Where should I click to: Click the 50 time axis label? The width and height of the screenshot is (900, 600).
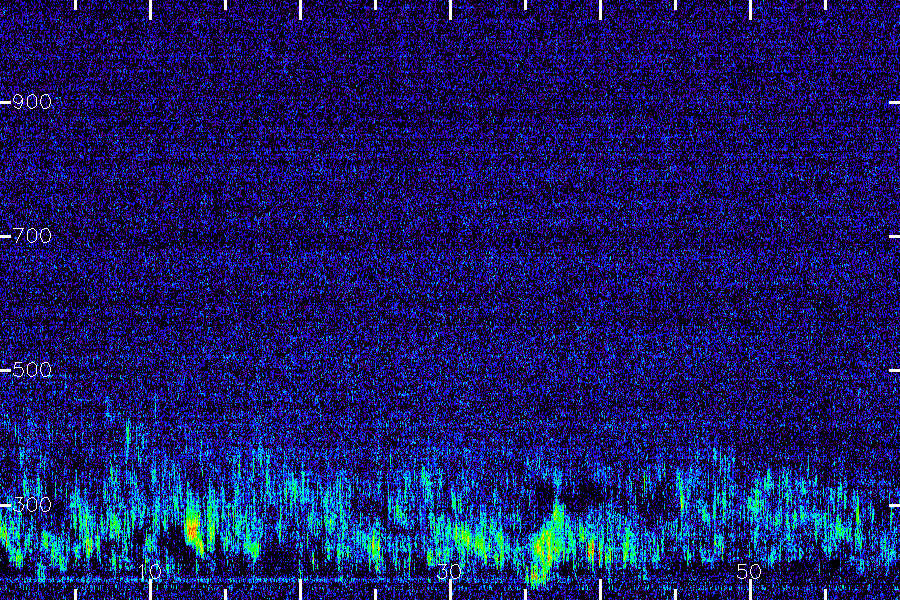tap(750, 571)
